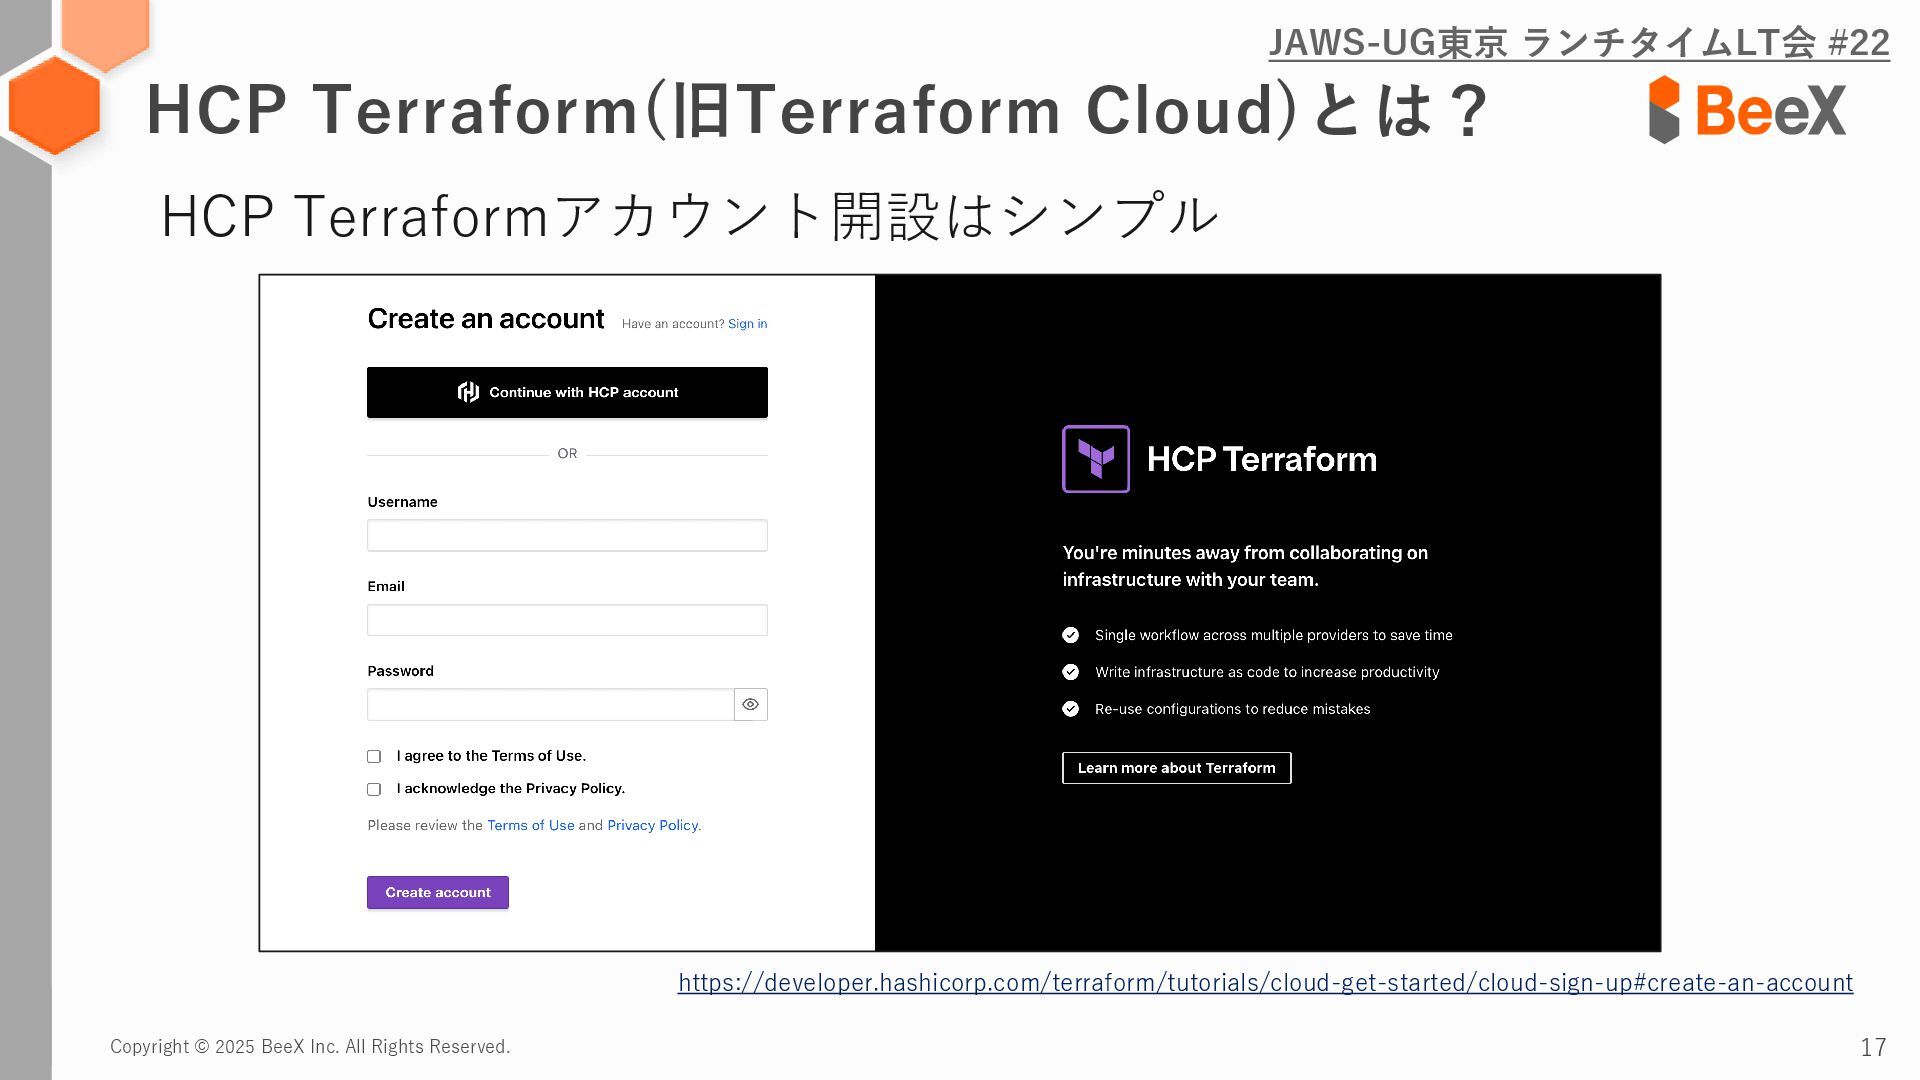Click the orange hexagon decoration
Viewport: 1920px width, 1080px height.
[54, 105]
